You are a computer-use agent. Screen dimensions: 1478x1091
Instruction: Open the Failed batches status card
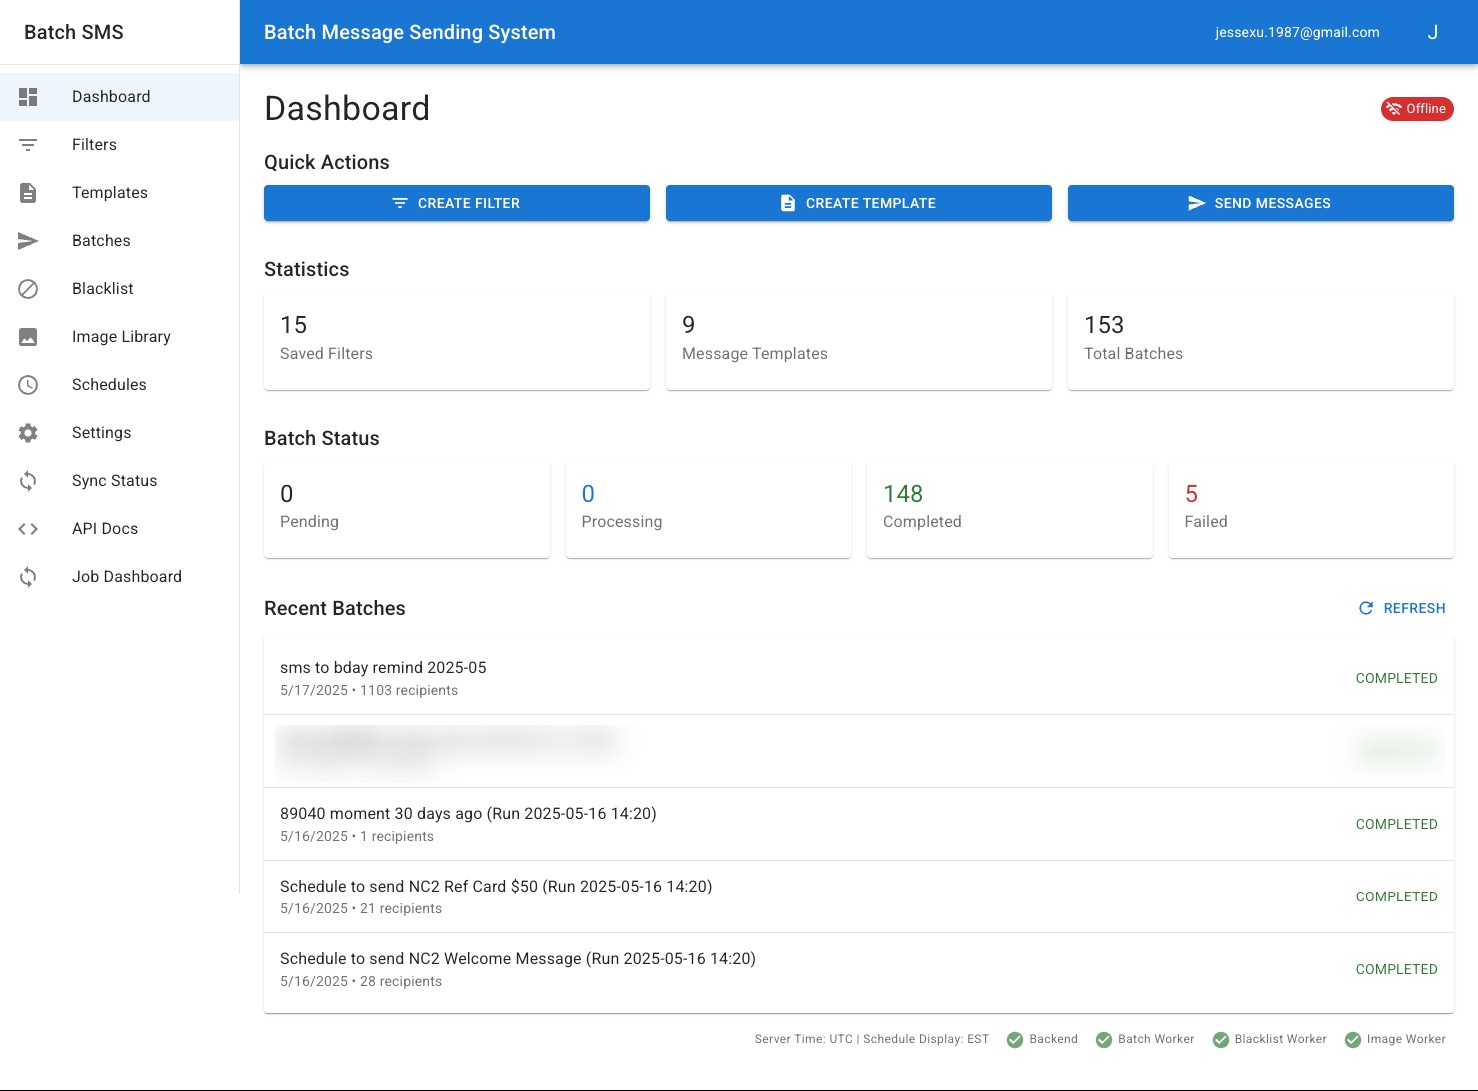pos(1310,509)
